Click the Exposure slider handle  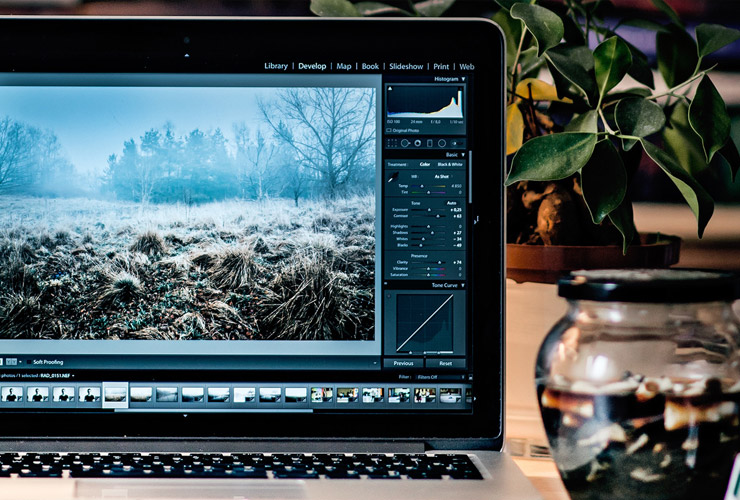pos(429,210)
